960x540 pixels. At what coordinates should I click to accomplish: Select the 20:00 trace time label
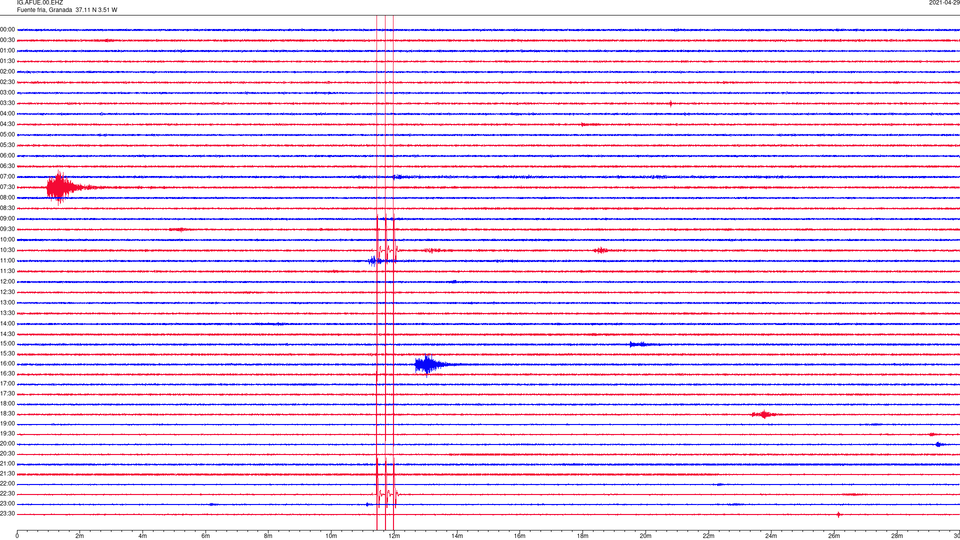7,444
